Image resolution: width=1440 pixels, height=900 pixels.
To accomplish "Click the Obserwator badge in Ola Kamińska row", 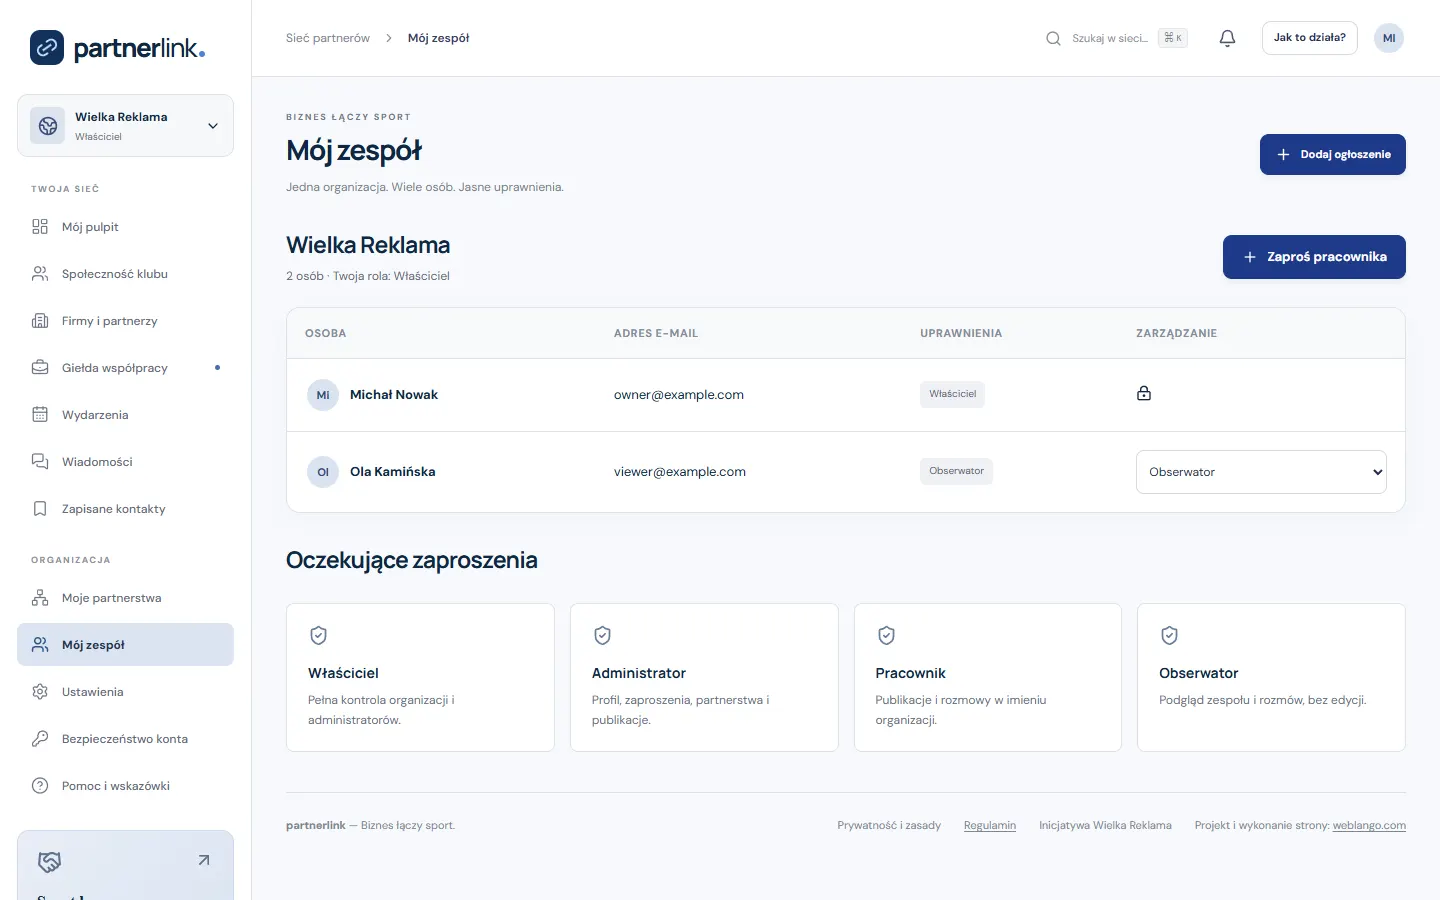I will click(x=956, y=471).
